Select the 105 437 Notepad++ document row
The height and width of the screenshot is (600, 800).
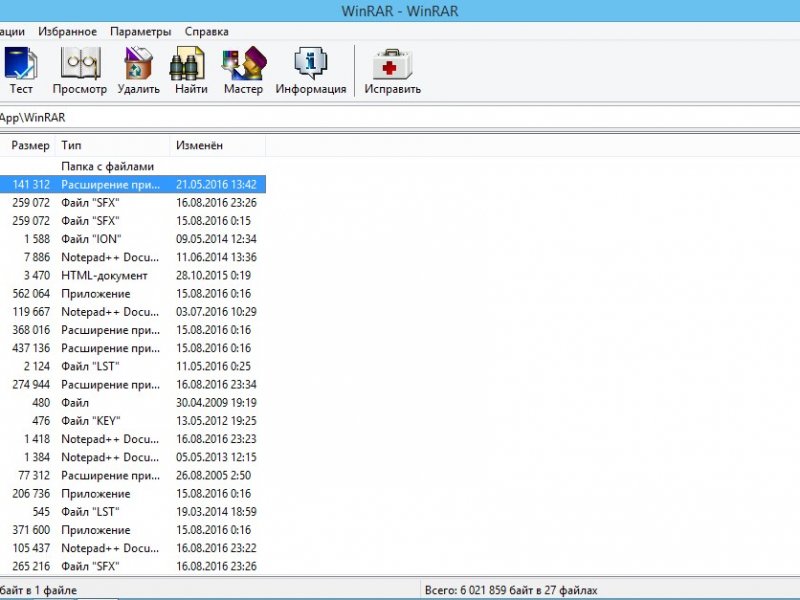(133, 548)
